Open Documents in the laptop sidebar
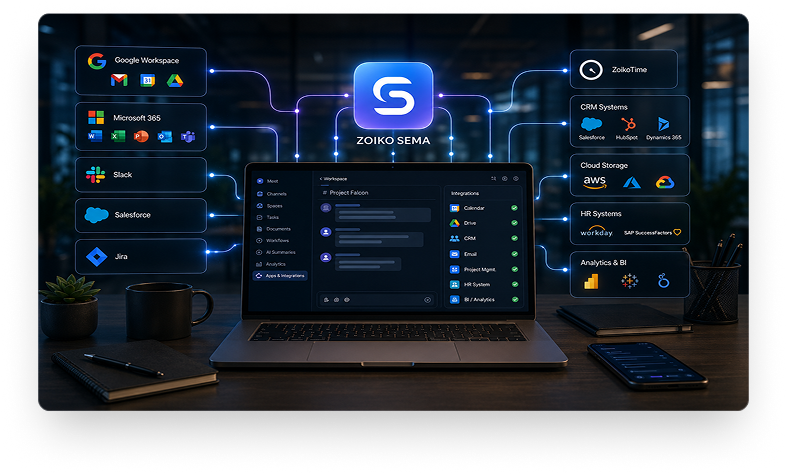 click(274, 229)
